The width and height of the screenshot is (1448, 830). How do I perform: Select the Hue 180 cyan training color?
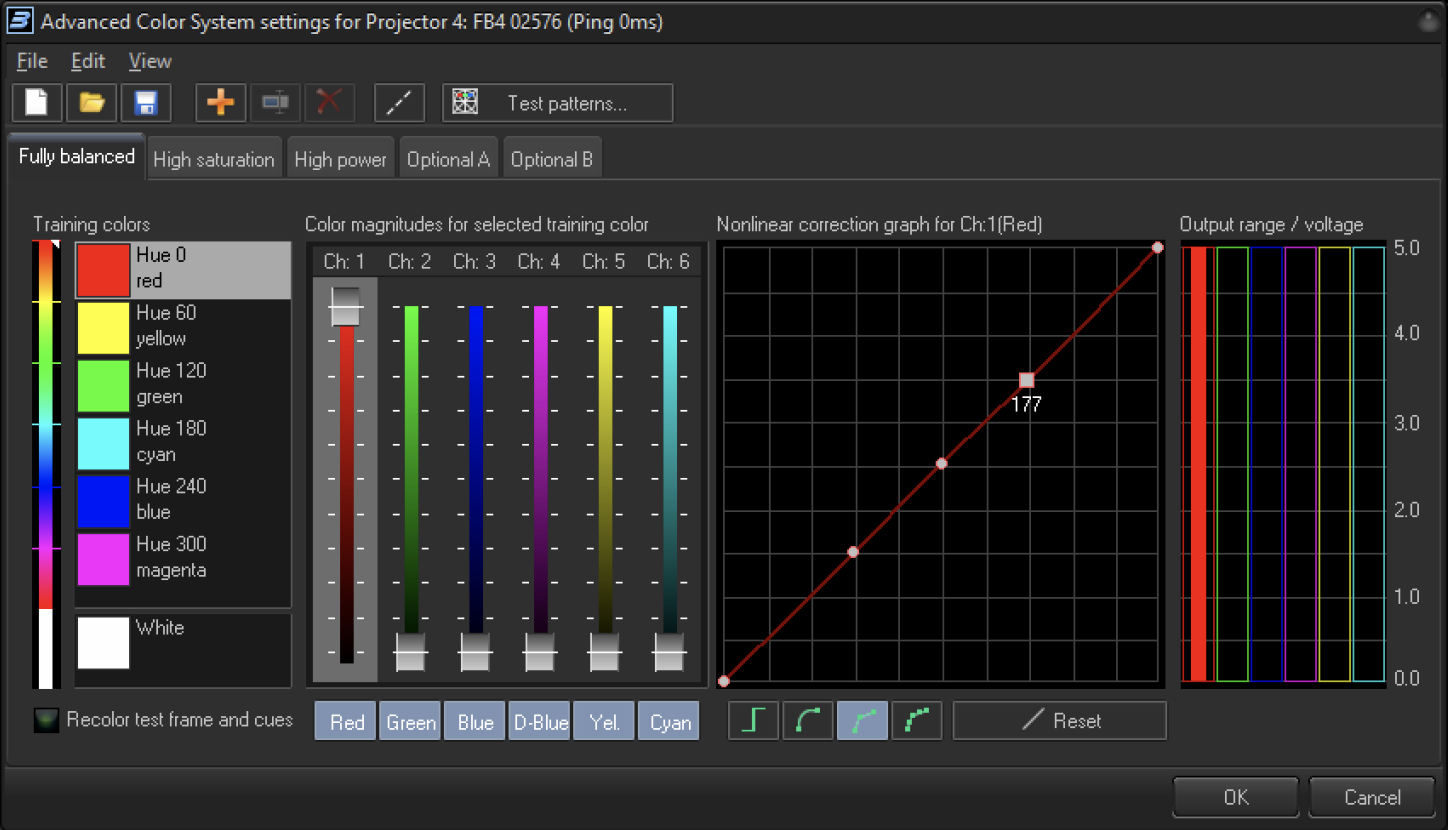tap(182, 442)
